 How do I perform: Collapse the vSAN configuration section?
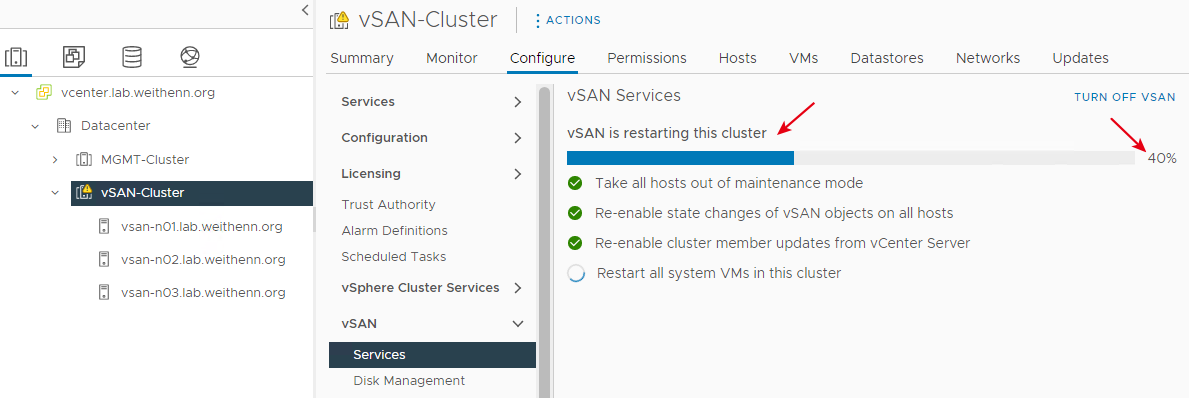[x=518, y=324]
